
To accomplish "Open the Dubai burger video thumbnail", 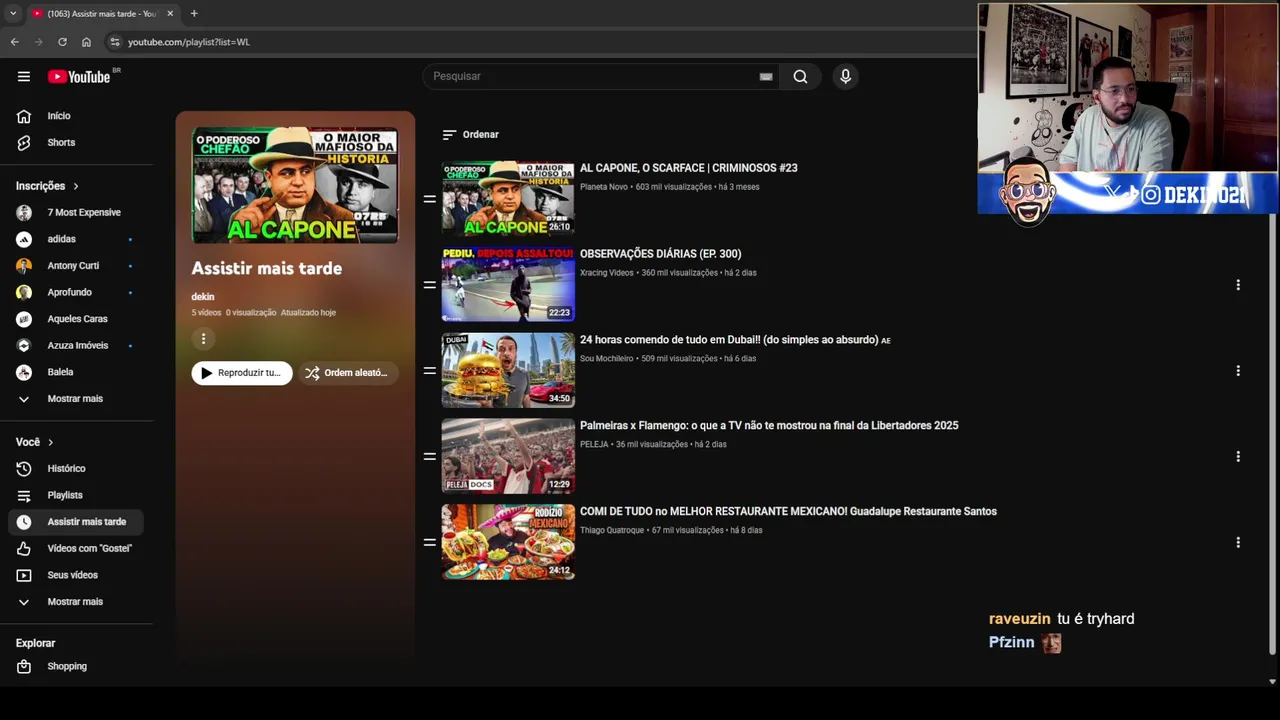I will click(x=508, y=371).
